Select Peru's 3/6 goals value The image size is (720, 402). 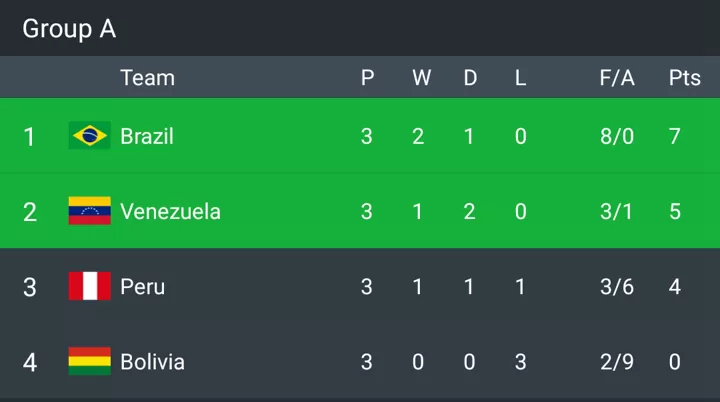[x=617, y=287]
